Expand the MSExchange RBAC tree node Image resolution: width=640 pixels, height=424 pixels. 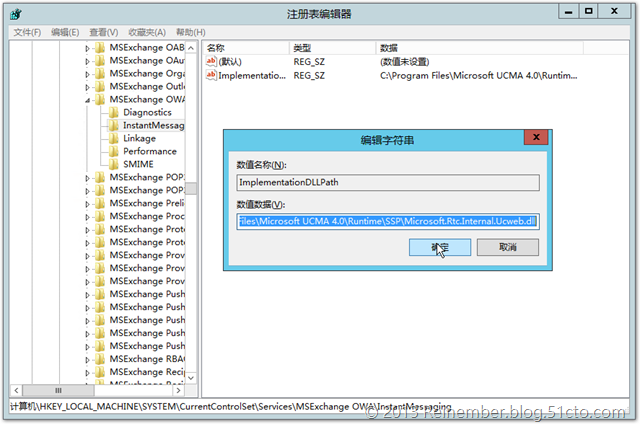88,359
